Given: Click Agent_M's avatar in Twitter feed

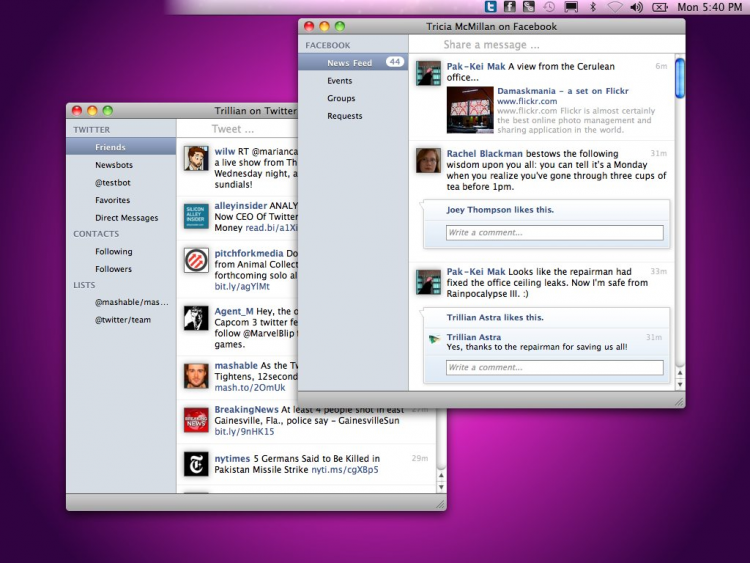Looking at the screenshot, I should click(196, 318).
